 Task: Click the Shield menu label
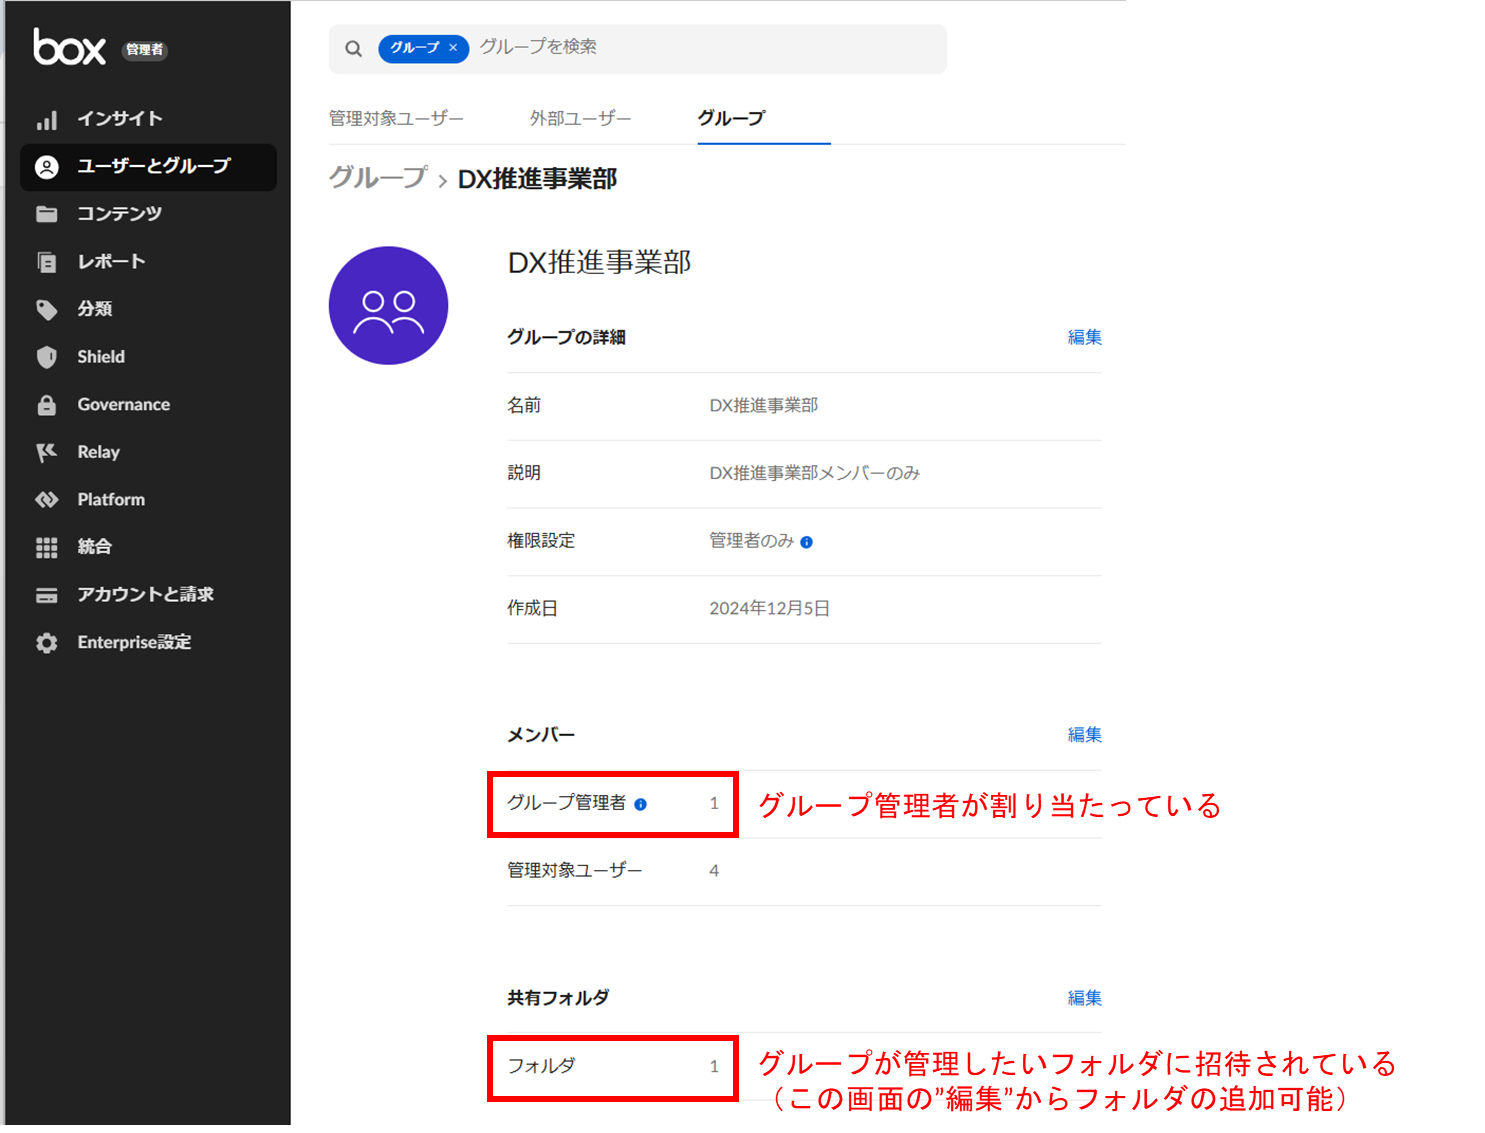pyautogui.click(x=101, y=357)
